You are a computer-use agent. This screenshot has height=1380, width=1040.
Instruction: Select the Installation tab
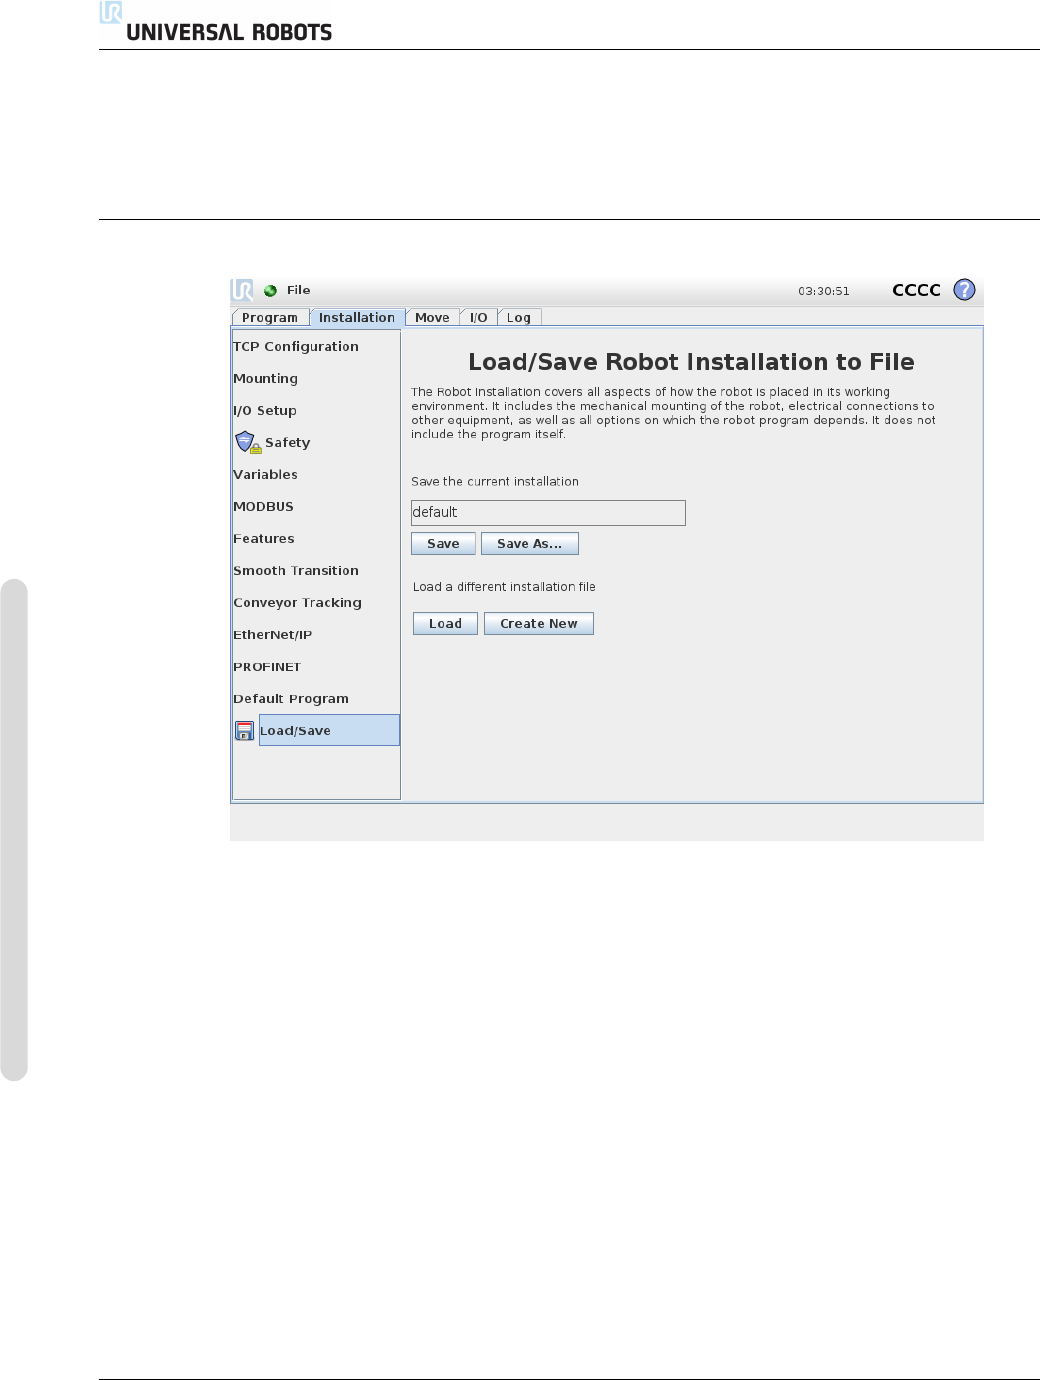(357, 317)
